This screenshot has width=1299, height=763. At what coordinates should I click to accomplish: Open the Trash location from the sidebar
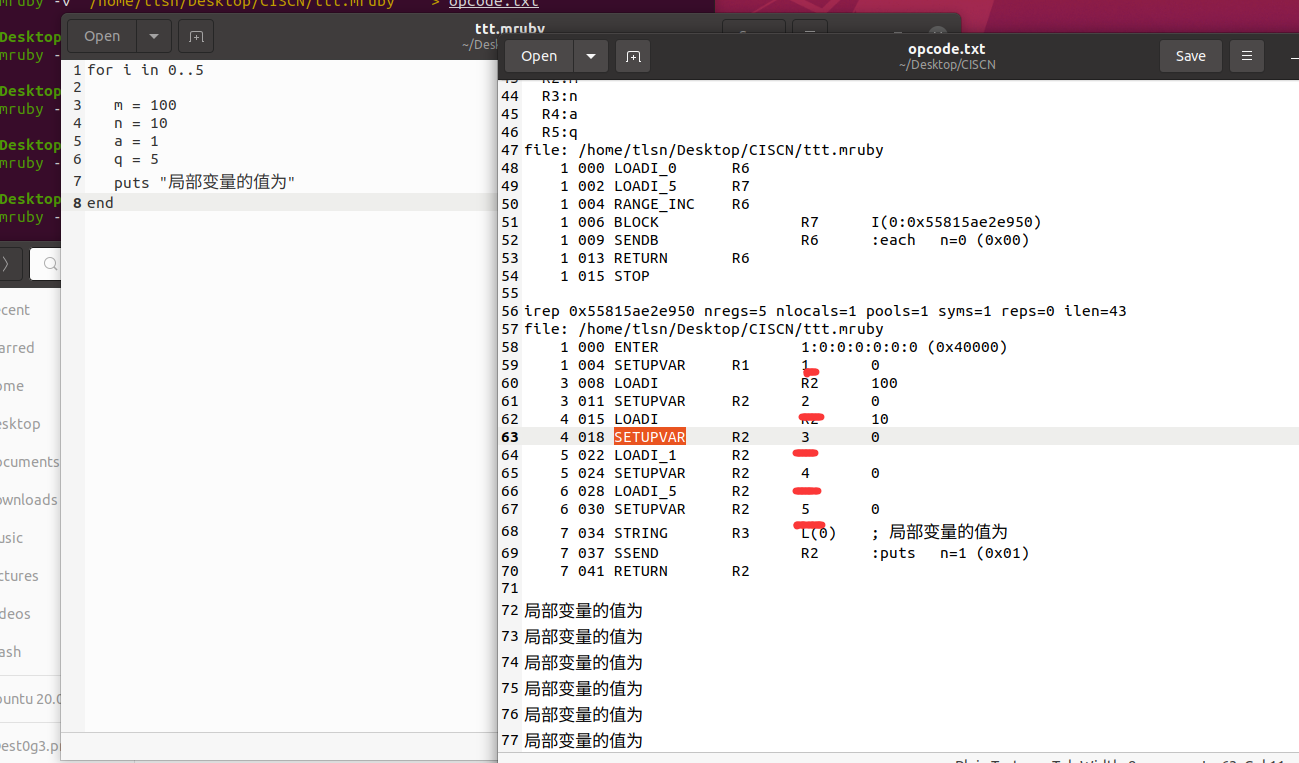[25, 651]
